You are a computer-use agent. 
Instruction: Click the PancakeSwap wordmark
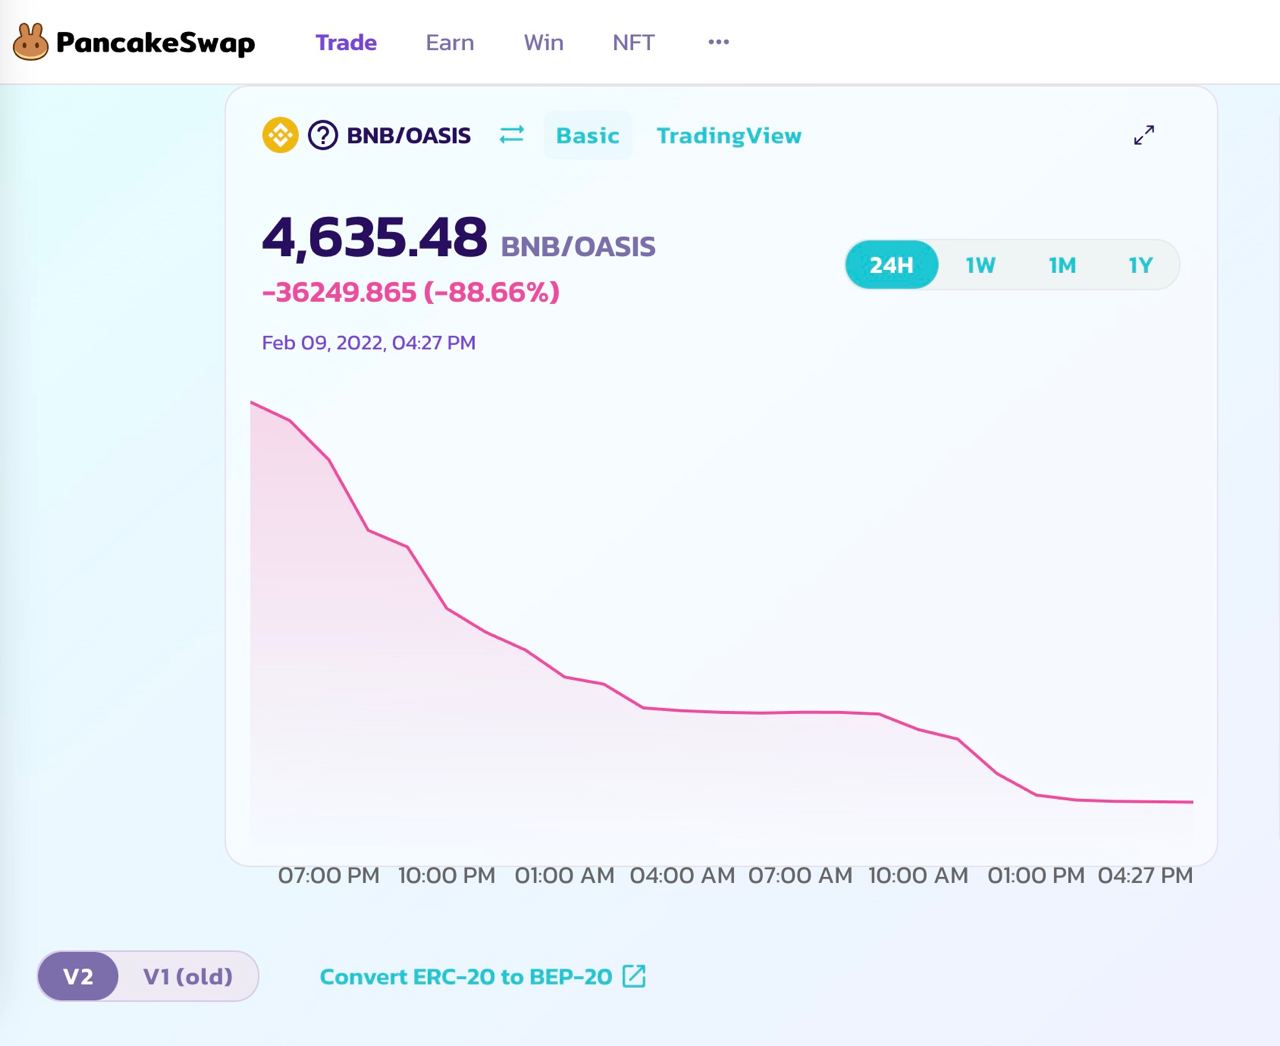tap(155, 43)
